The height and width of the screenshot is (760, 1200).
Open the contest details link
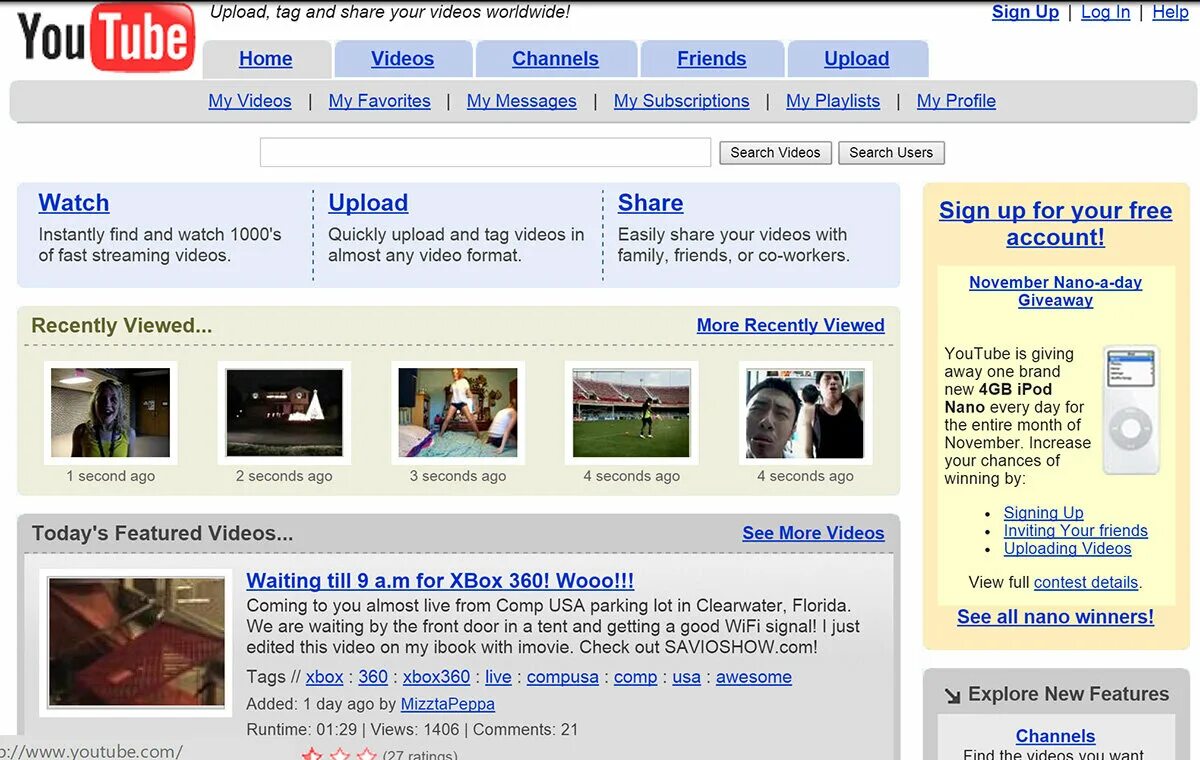click(x=1086, y=582)
